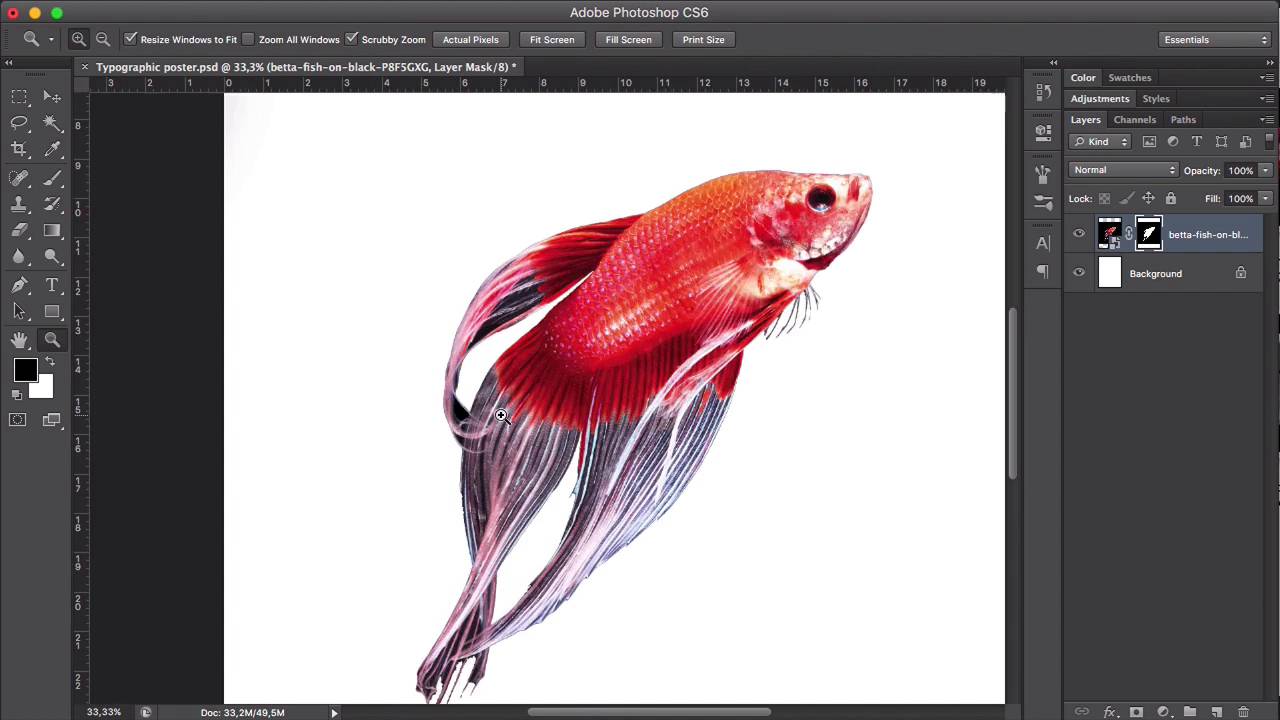Hide the Background layer via eye icon
The height and width of the screenshot is (720, 1280).
click(x=1078, y=273)
